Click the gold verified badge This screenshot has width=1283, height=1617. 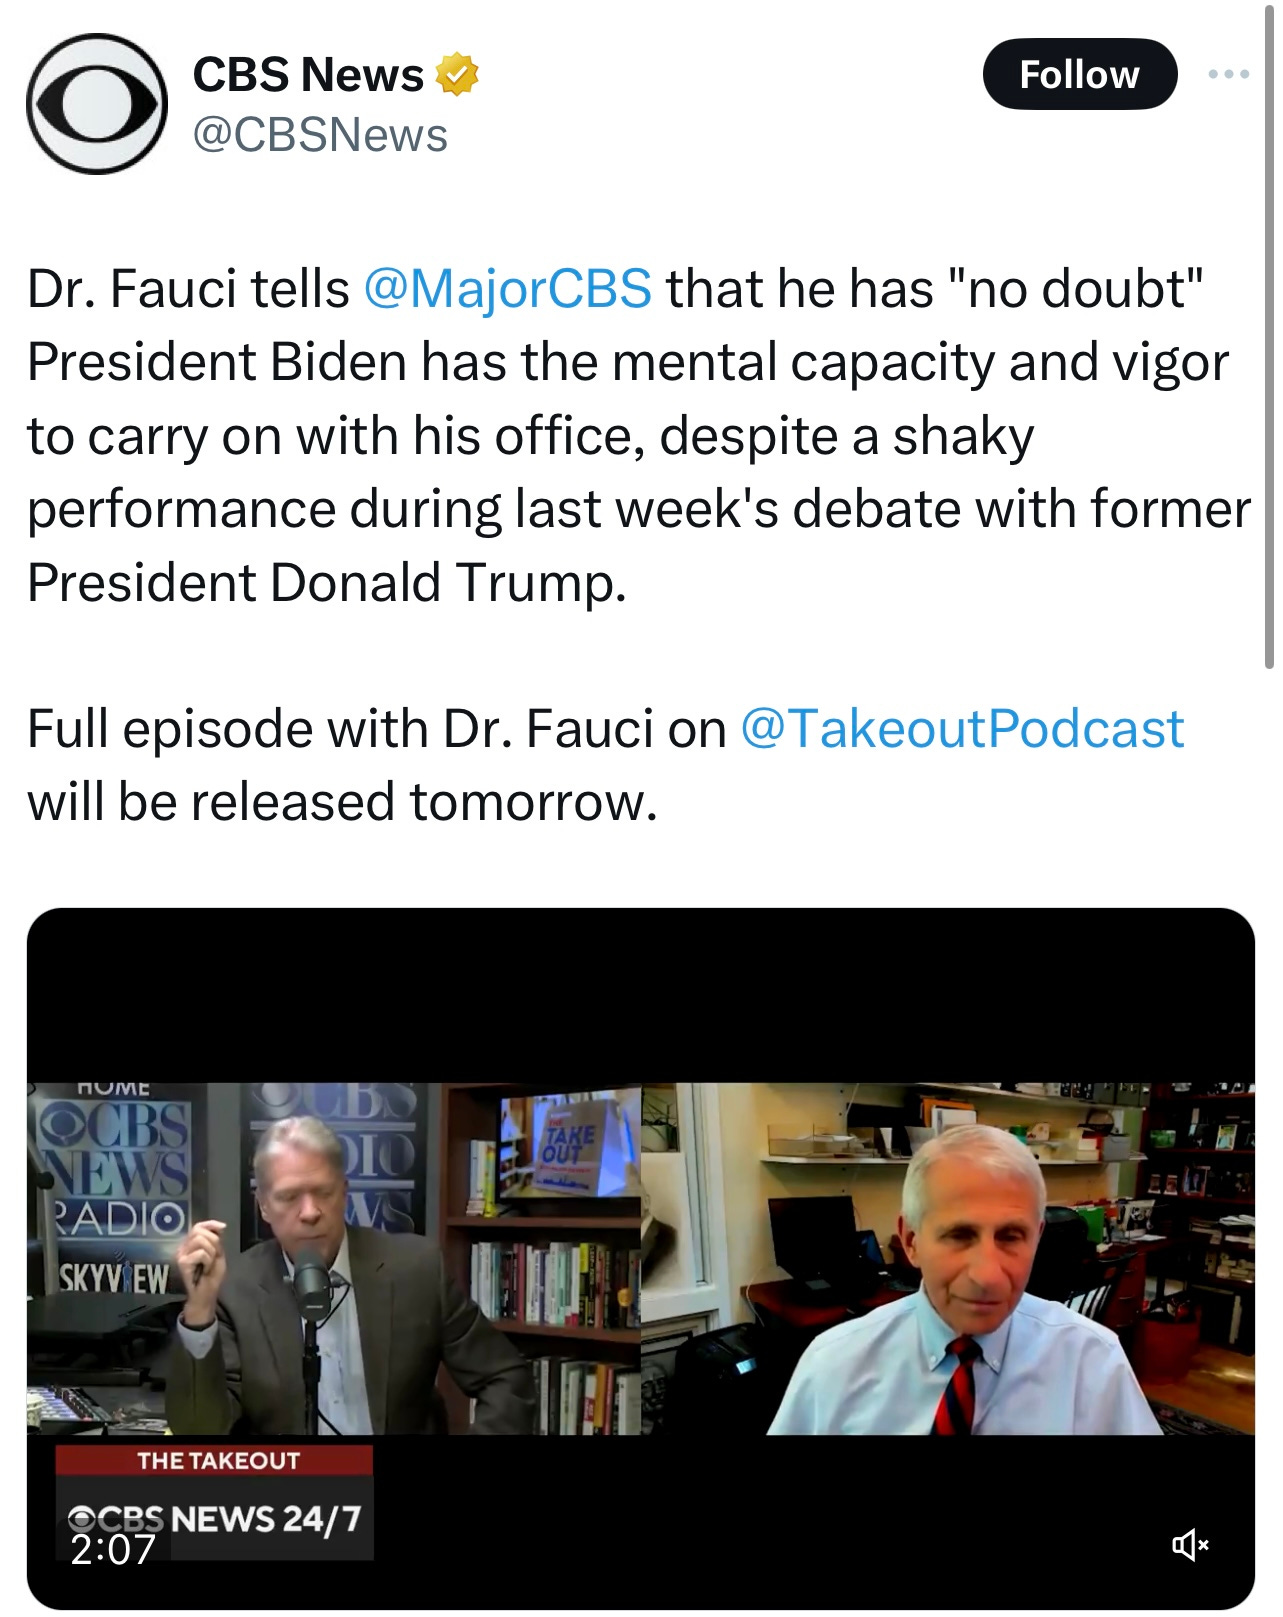[x=457, y=75]
